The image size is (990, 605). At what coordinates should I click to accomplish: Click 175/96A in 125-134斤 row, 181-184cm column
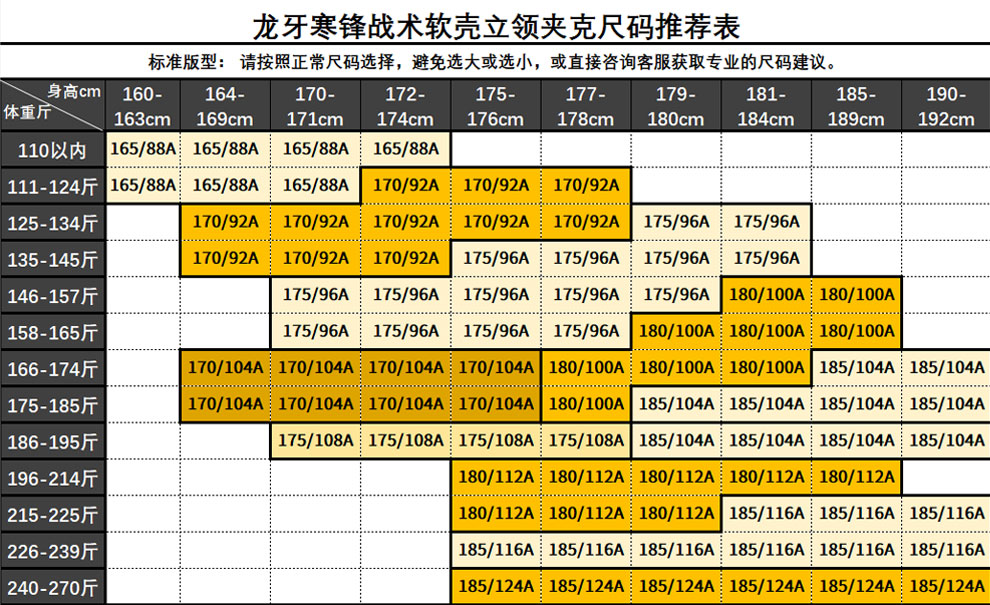pos(766,222)
